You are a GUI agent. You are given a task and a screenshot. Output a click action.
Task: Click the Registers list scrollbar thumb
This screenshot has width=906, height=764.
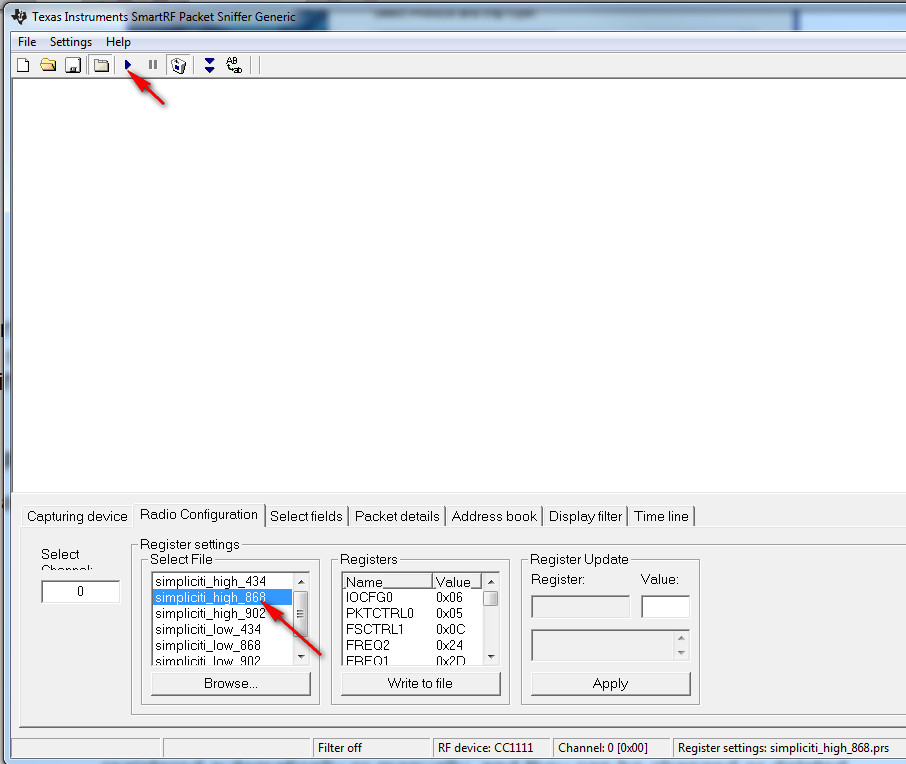click(491, 598)
